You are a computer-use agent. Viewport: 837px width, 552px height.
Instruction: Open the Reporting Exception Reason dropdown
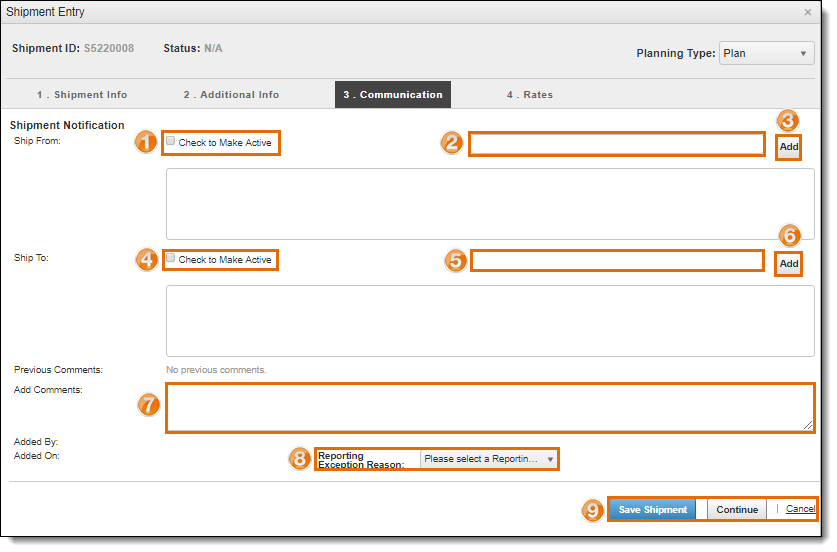(489, 459)
